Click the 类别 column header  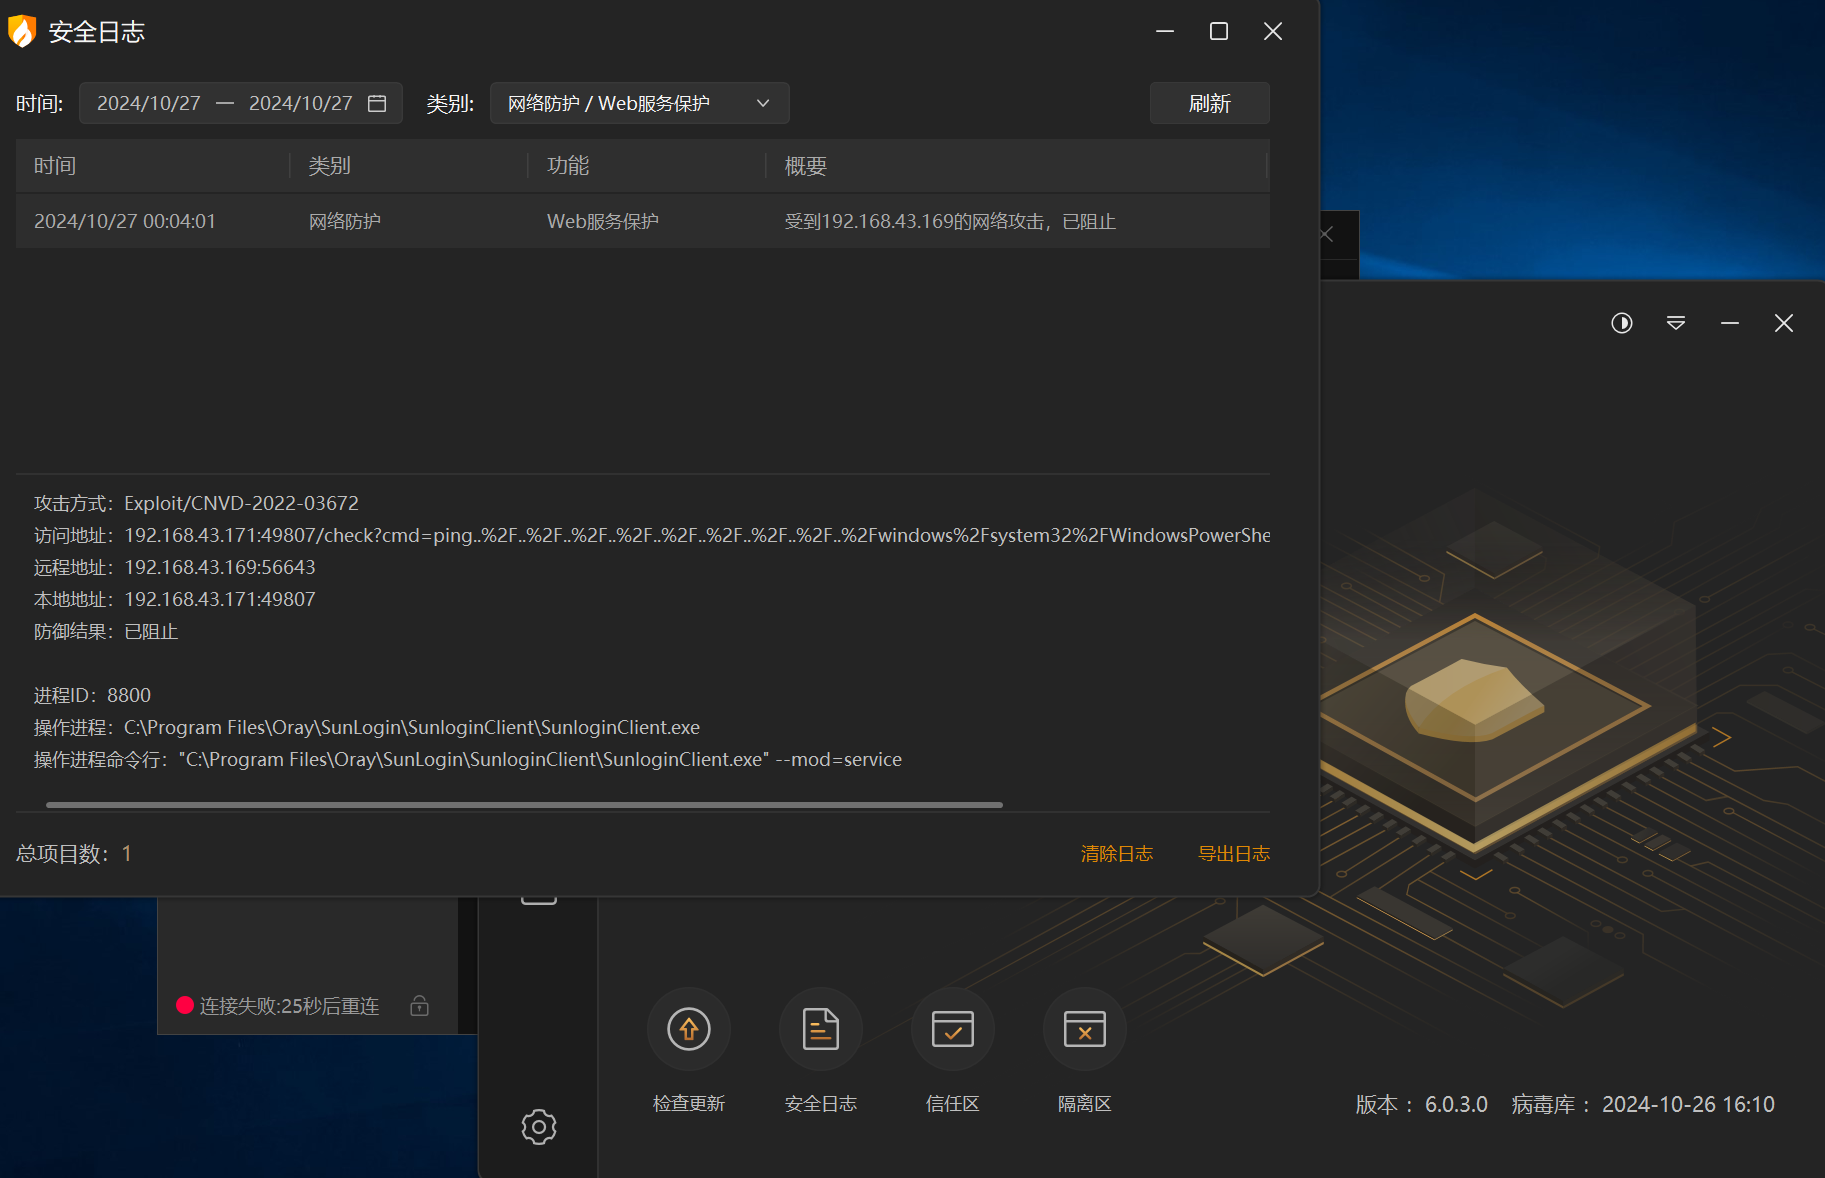coord(329,166)
